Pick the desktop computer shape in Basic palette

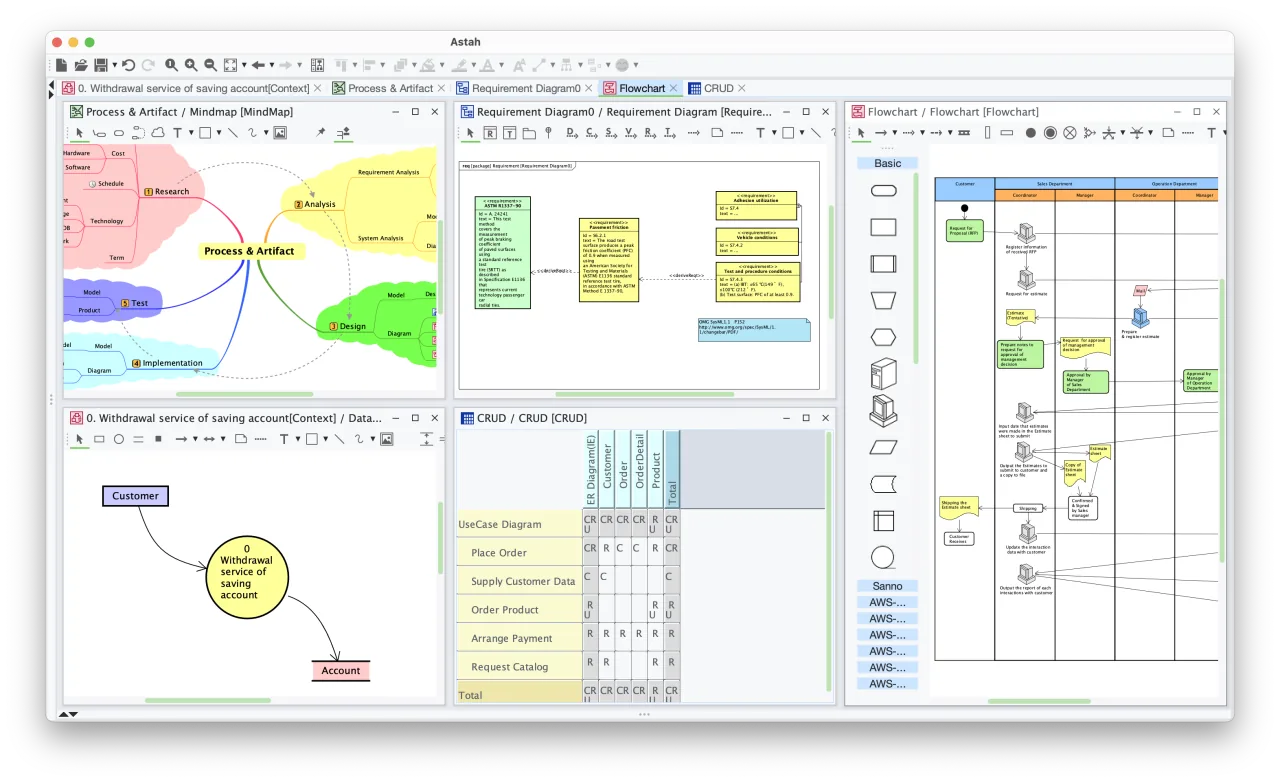coord(884,410)
